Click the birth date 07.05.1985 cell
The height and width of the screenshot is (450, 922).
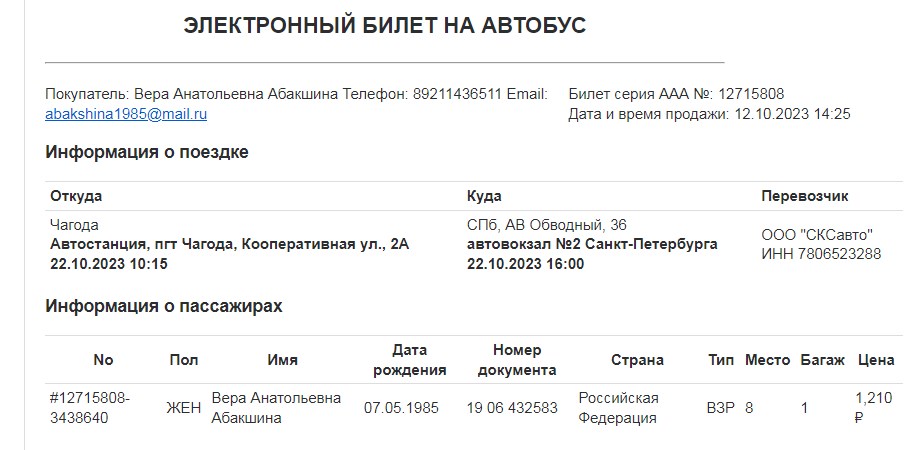point(402,408)
